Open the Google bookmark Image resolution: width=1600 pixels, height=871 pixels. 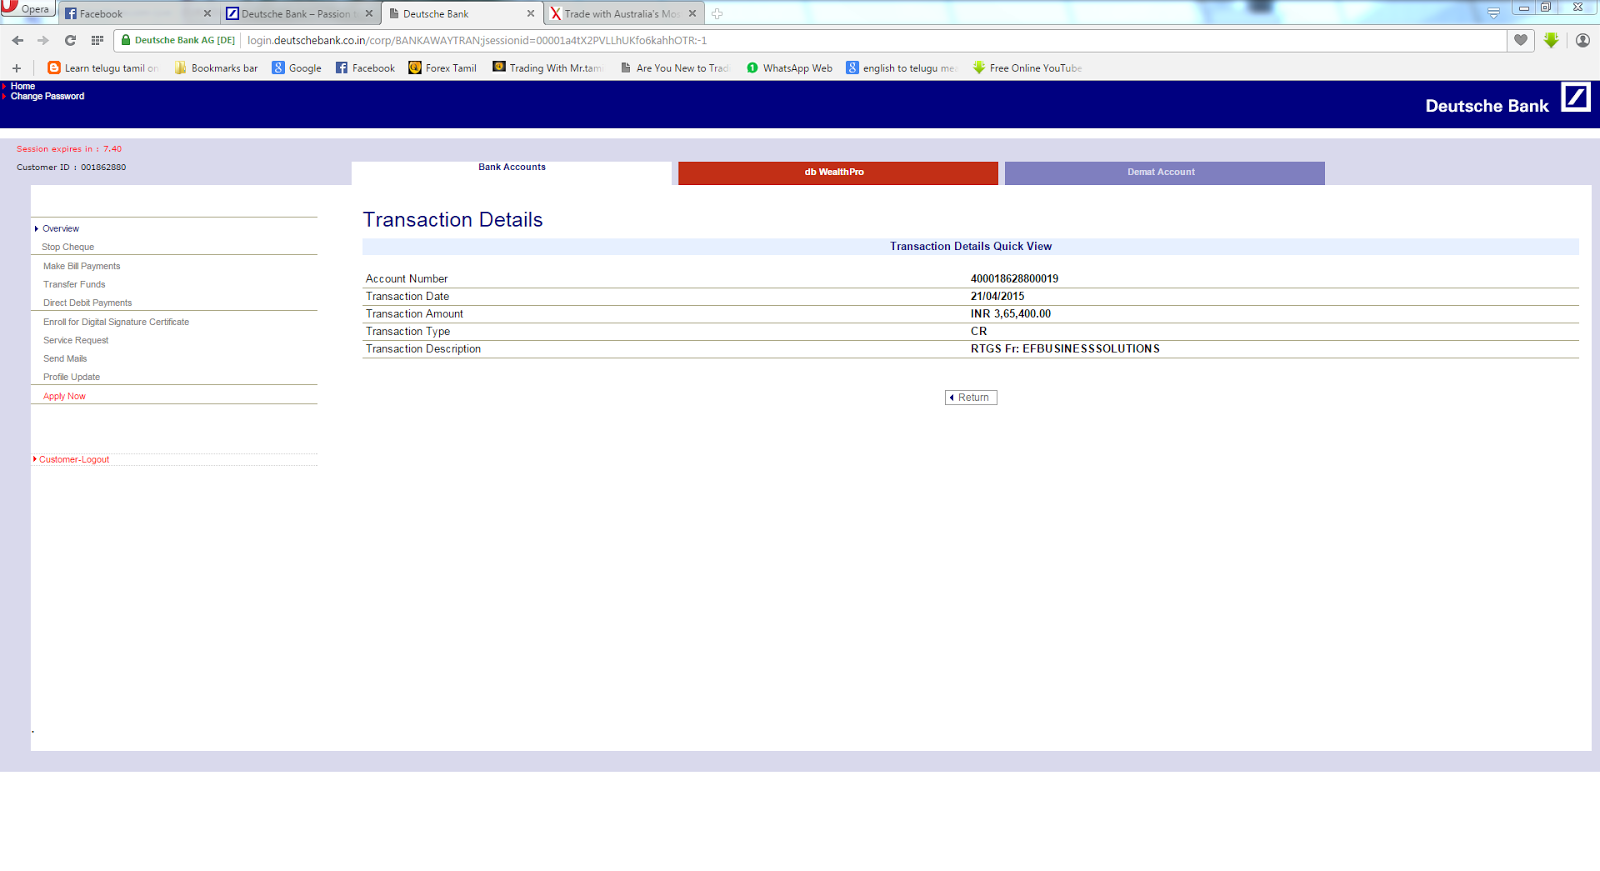297,68
